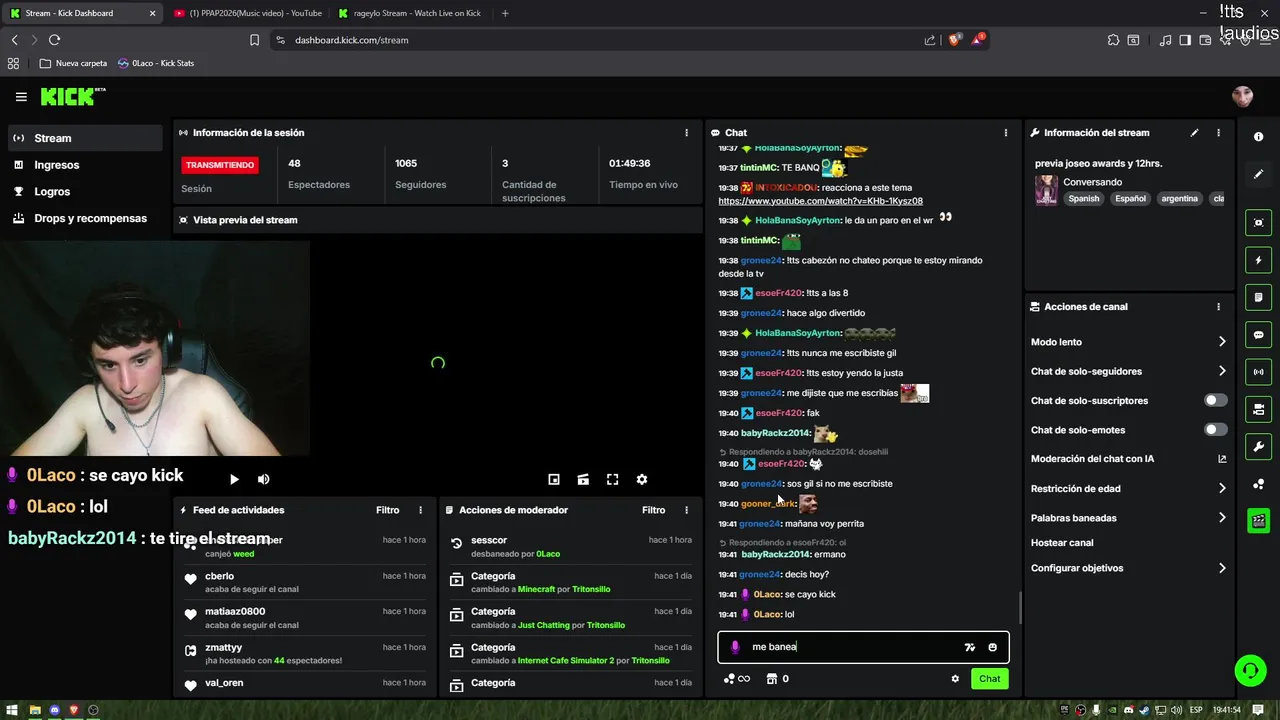Enter fullscreen on the stream preview
1280x720 pixels.
[612, 480]
